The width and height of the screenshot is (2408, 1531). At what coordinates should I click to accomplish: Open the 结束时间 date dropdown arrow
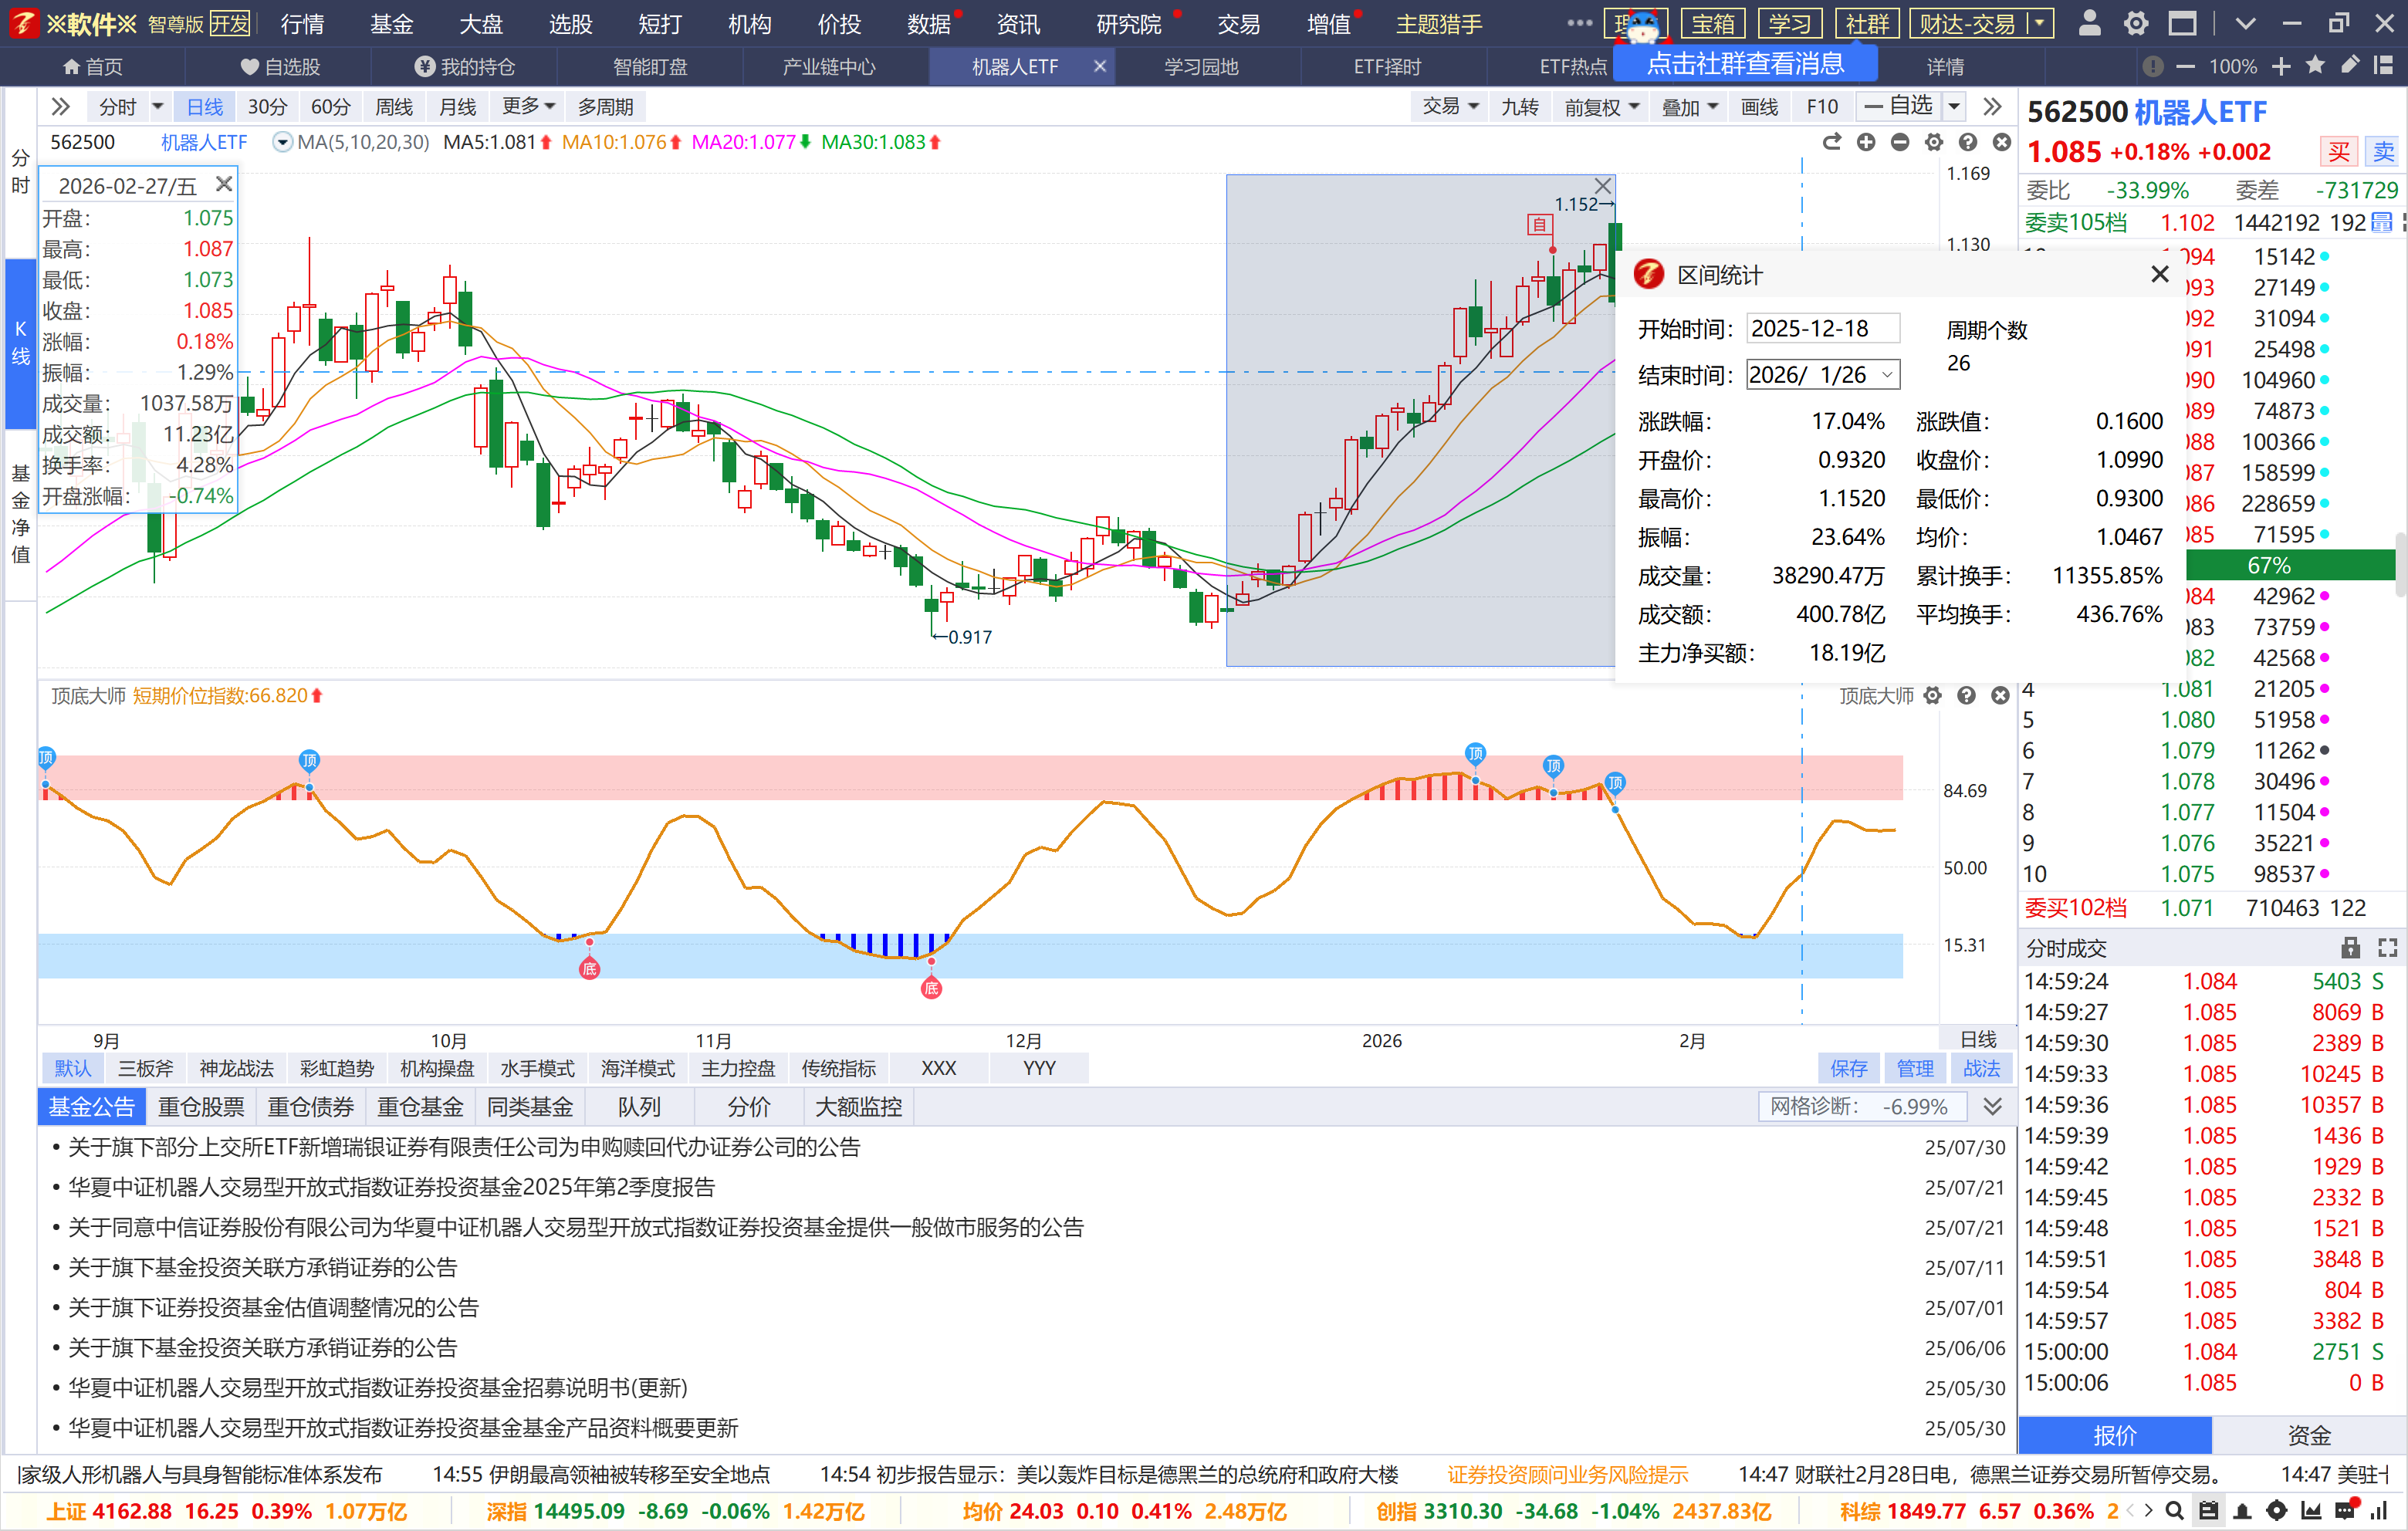click(1887, 375)
